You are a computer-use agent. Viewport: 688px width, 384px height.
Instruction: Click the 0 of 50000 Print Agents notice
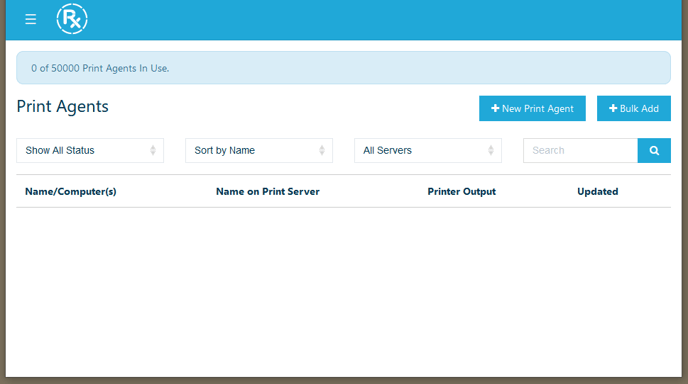point(344,68)
